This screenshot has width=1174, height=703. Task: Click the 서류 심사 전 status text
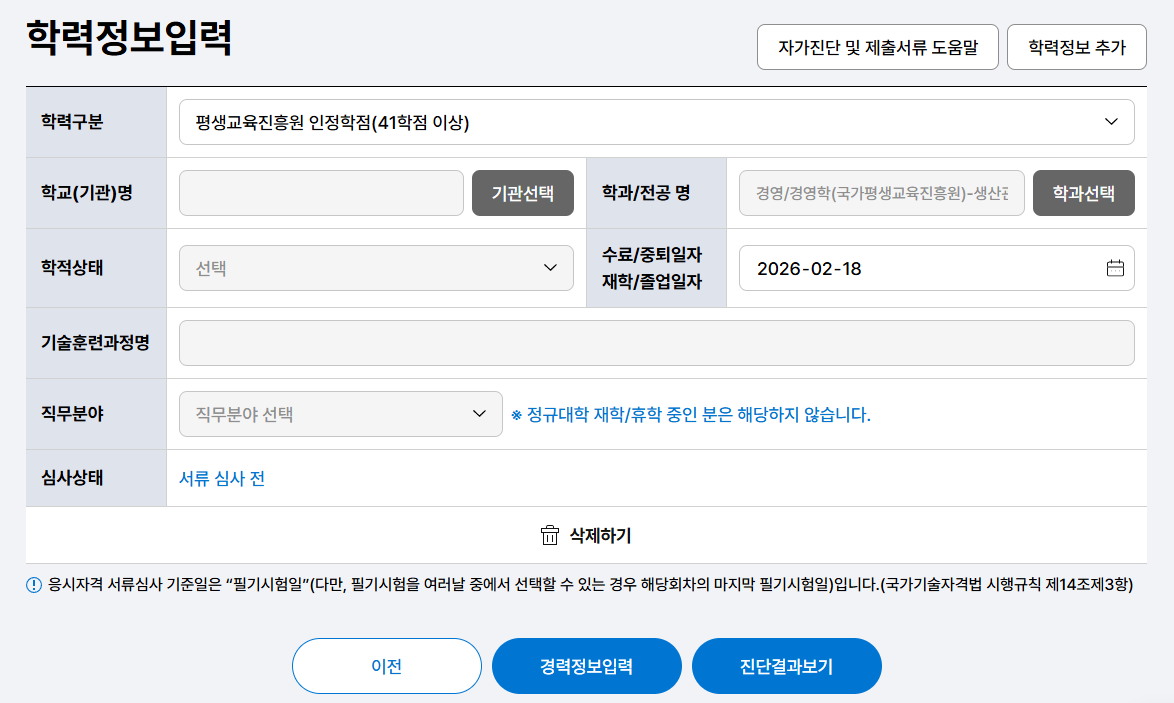click(222, 478)
